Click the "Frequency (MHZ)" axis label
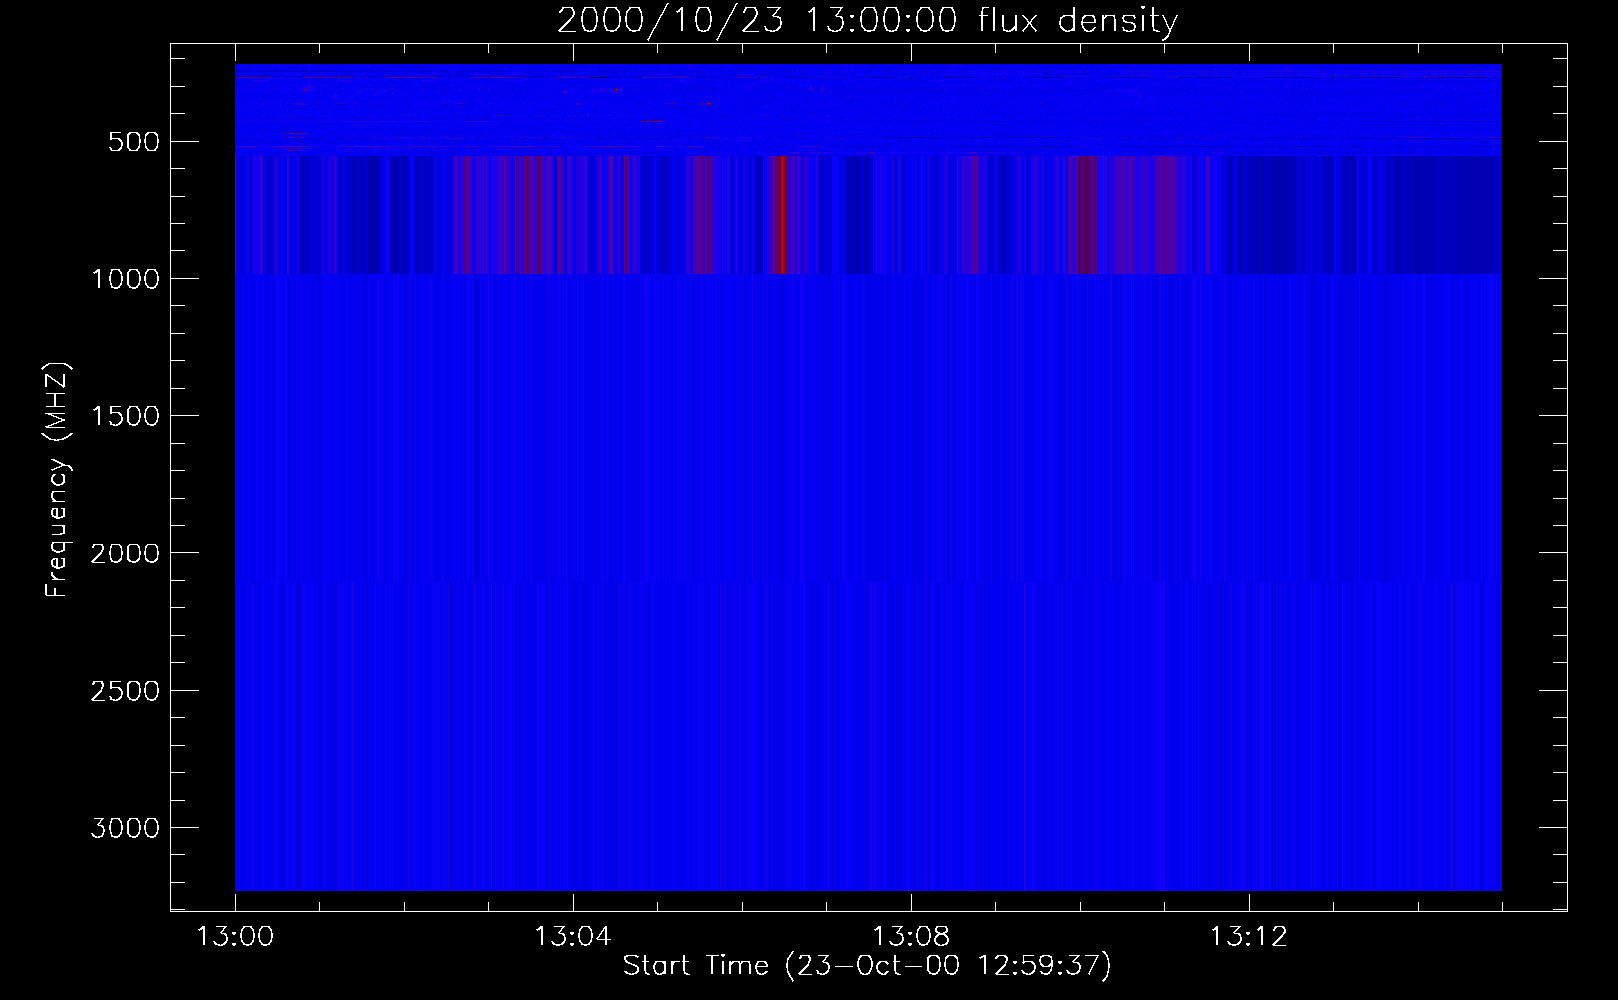1618x1000 pixels. point(57,481)
